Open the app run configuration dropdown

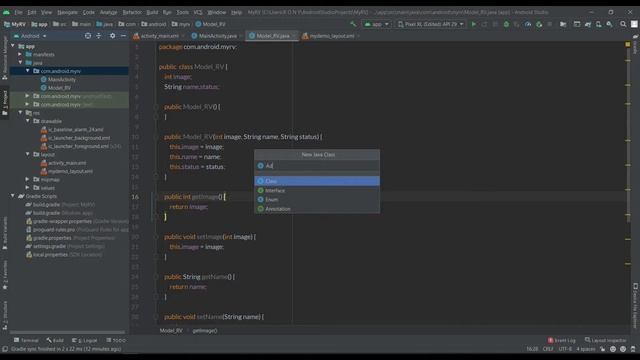(376, 24)
